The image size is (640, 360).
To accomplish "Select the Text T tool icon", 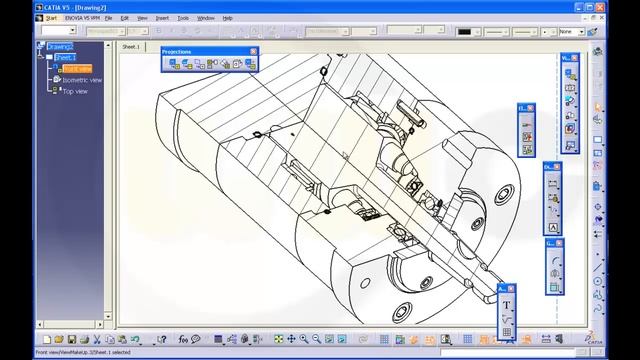I will (506, 304).
